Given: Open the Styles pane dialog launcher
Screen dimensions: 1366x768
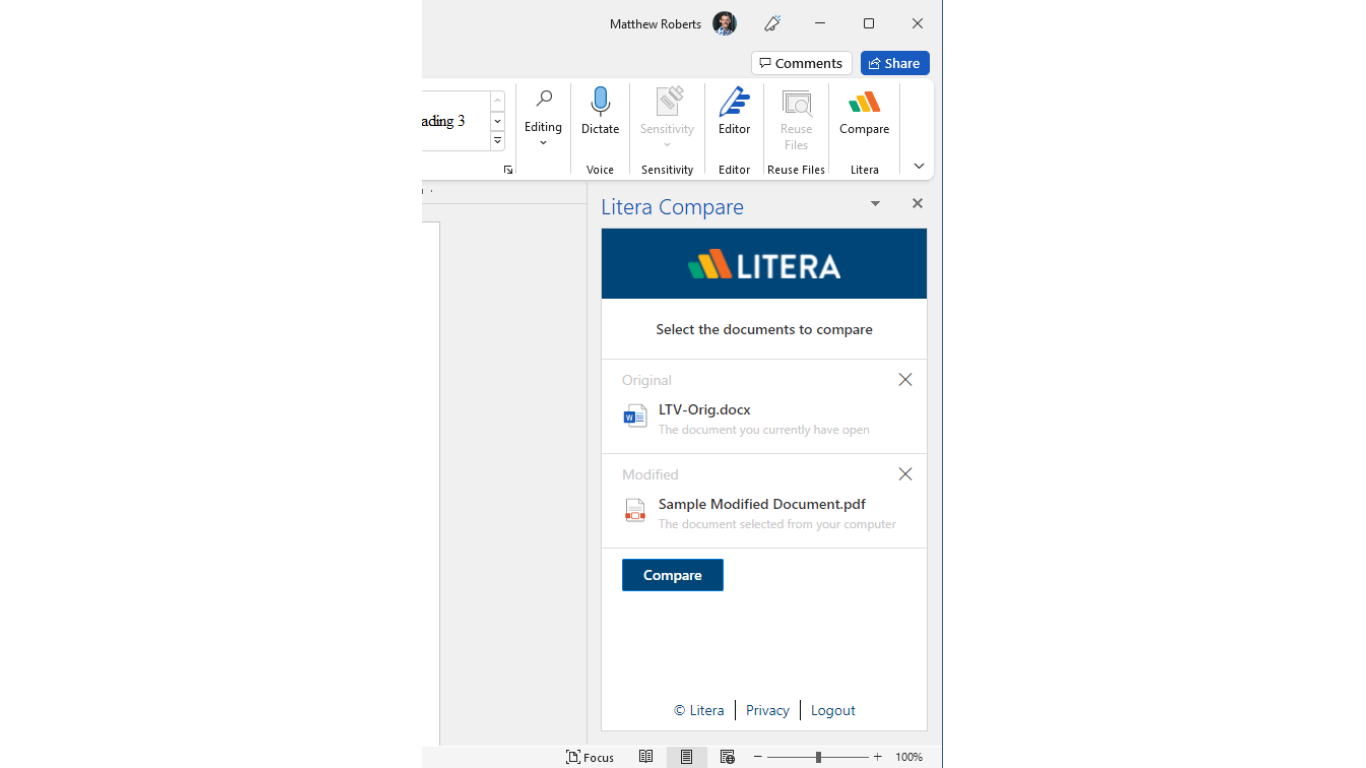Looking at the screenshot, I should (x=508, y=170).
